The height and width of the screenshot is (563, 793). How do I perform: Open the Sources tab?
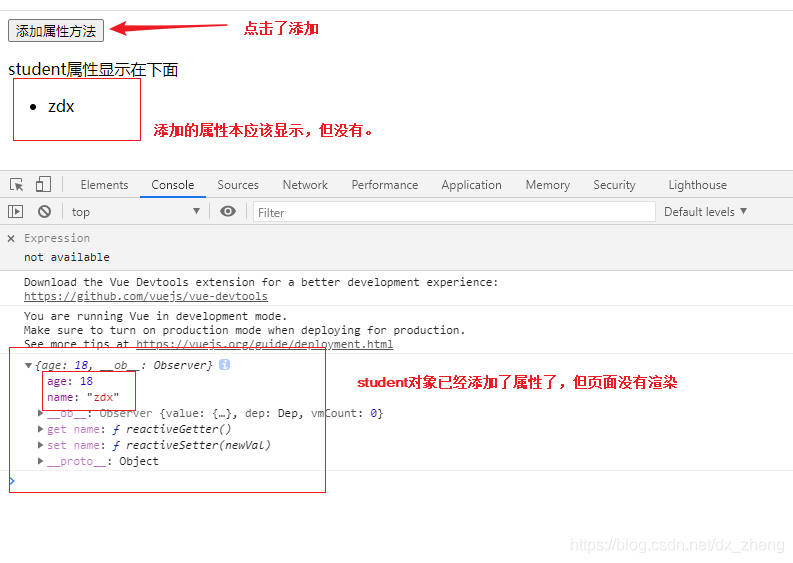238,185
